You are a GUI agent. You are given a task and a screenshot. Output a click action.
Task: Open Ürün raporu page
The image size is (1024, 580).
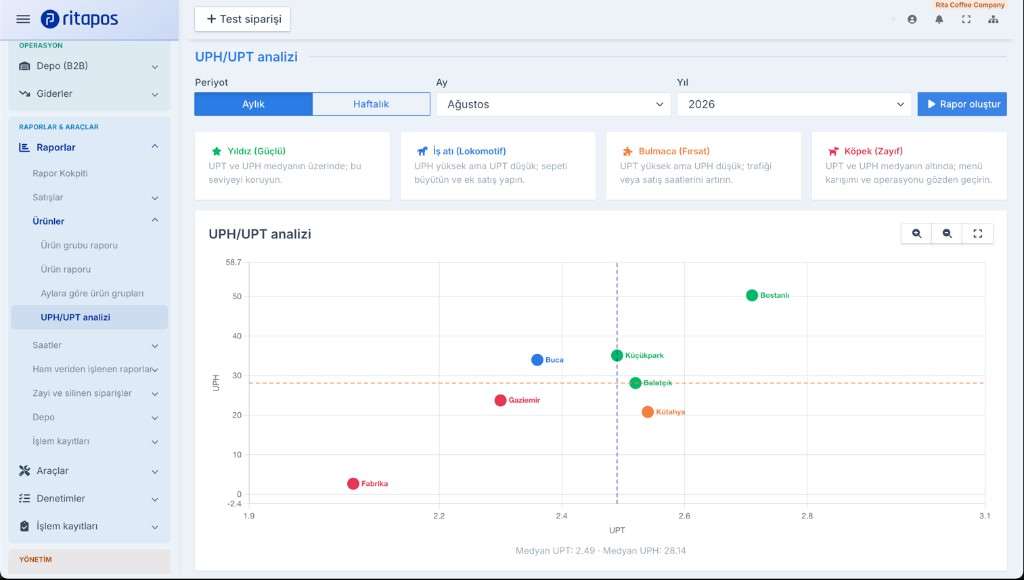[65, 270]
